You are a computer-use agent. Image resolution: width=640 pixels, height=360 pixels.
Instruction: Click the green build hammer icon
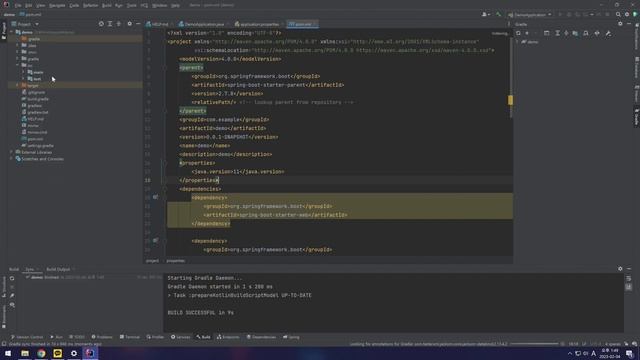498,15
